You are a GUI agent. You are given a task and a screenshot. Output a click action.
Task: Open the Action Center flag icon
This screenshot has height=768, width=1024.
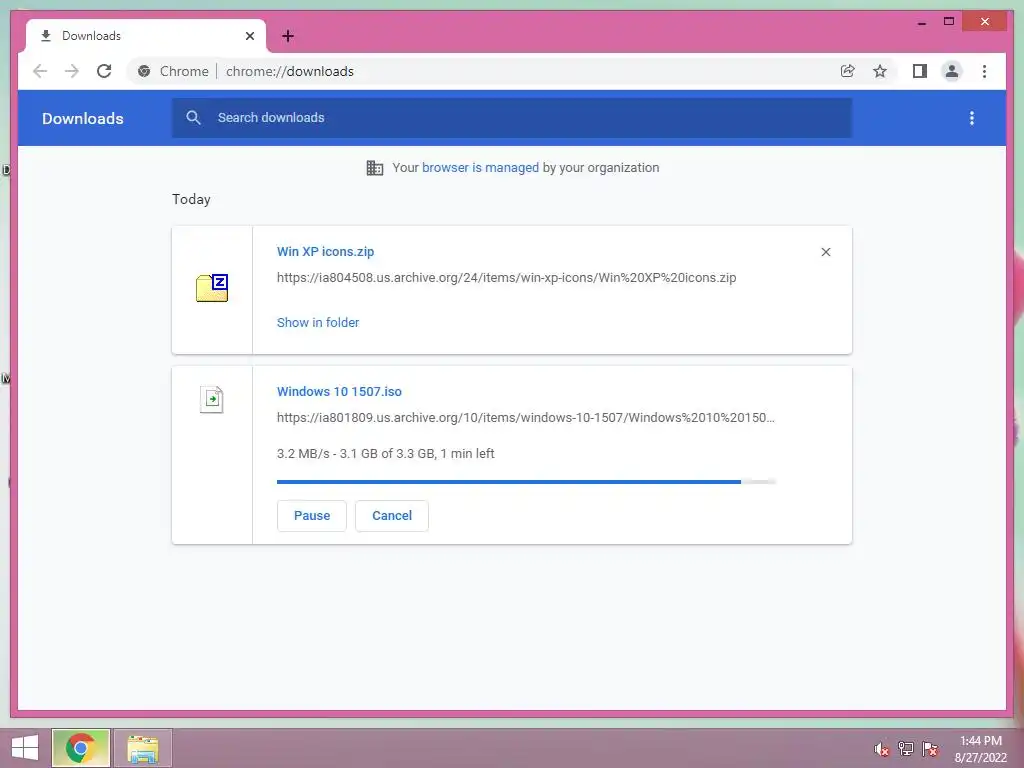[930, 749]
